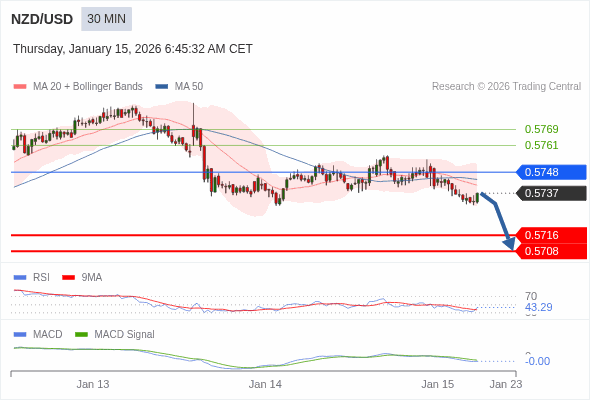This screenshot has height=400, width=590.
Task: Select the MA 20 + Bollinger Bands legend label
Action: coord(88,87)
